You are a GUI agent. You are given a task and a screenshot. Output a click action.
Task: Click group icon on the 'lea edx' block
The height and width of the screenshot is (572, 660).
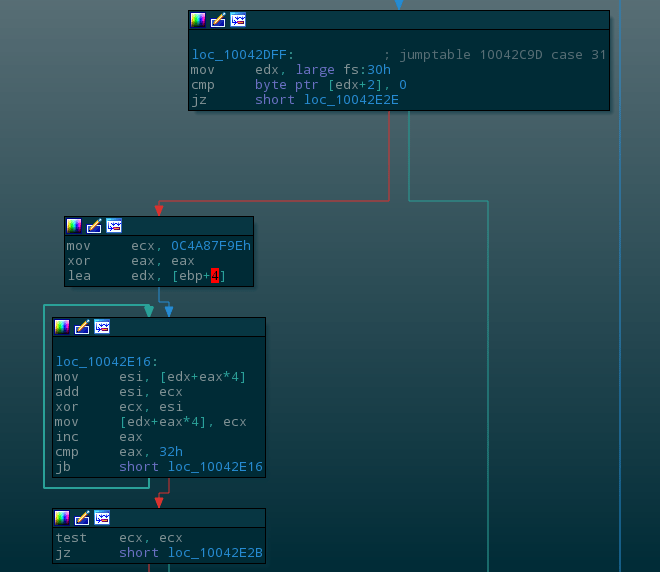coord(114,226)
